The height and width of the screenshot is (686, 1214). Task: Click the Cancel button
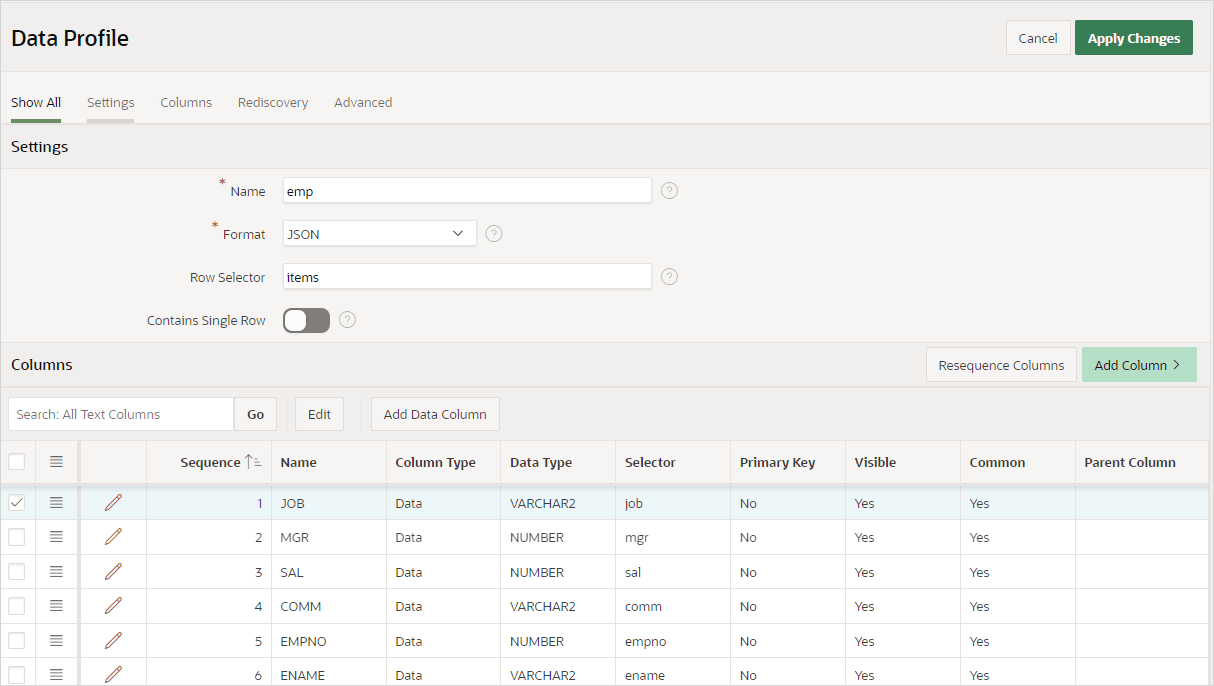pos(1038,38)
